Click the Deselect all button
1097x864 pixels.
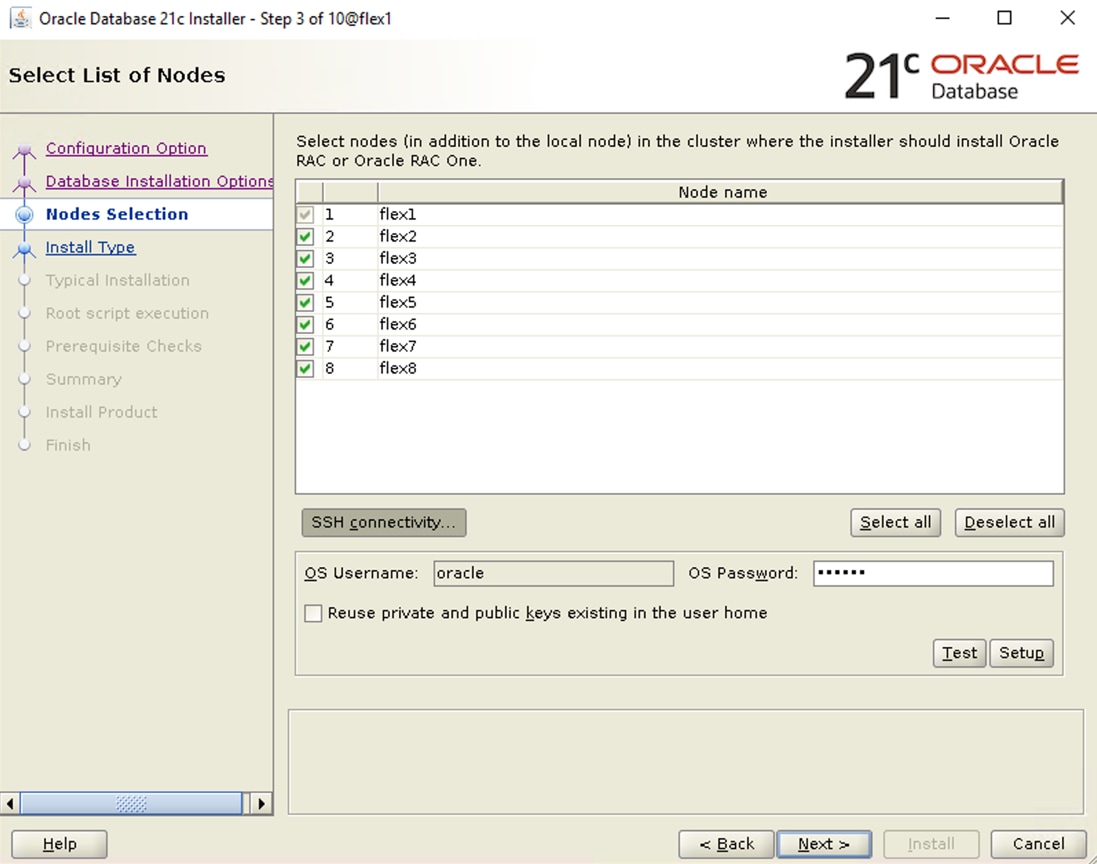1010,523
